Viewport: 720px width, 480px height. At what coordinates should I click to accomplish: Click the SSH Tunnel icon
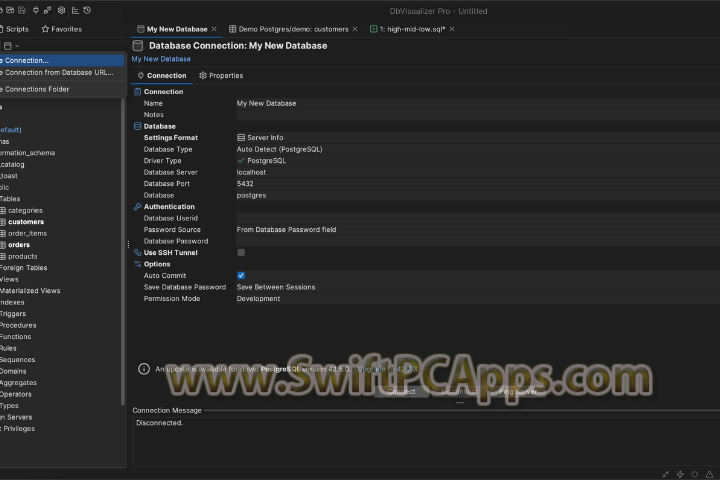(x=137, y=253)
